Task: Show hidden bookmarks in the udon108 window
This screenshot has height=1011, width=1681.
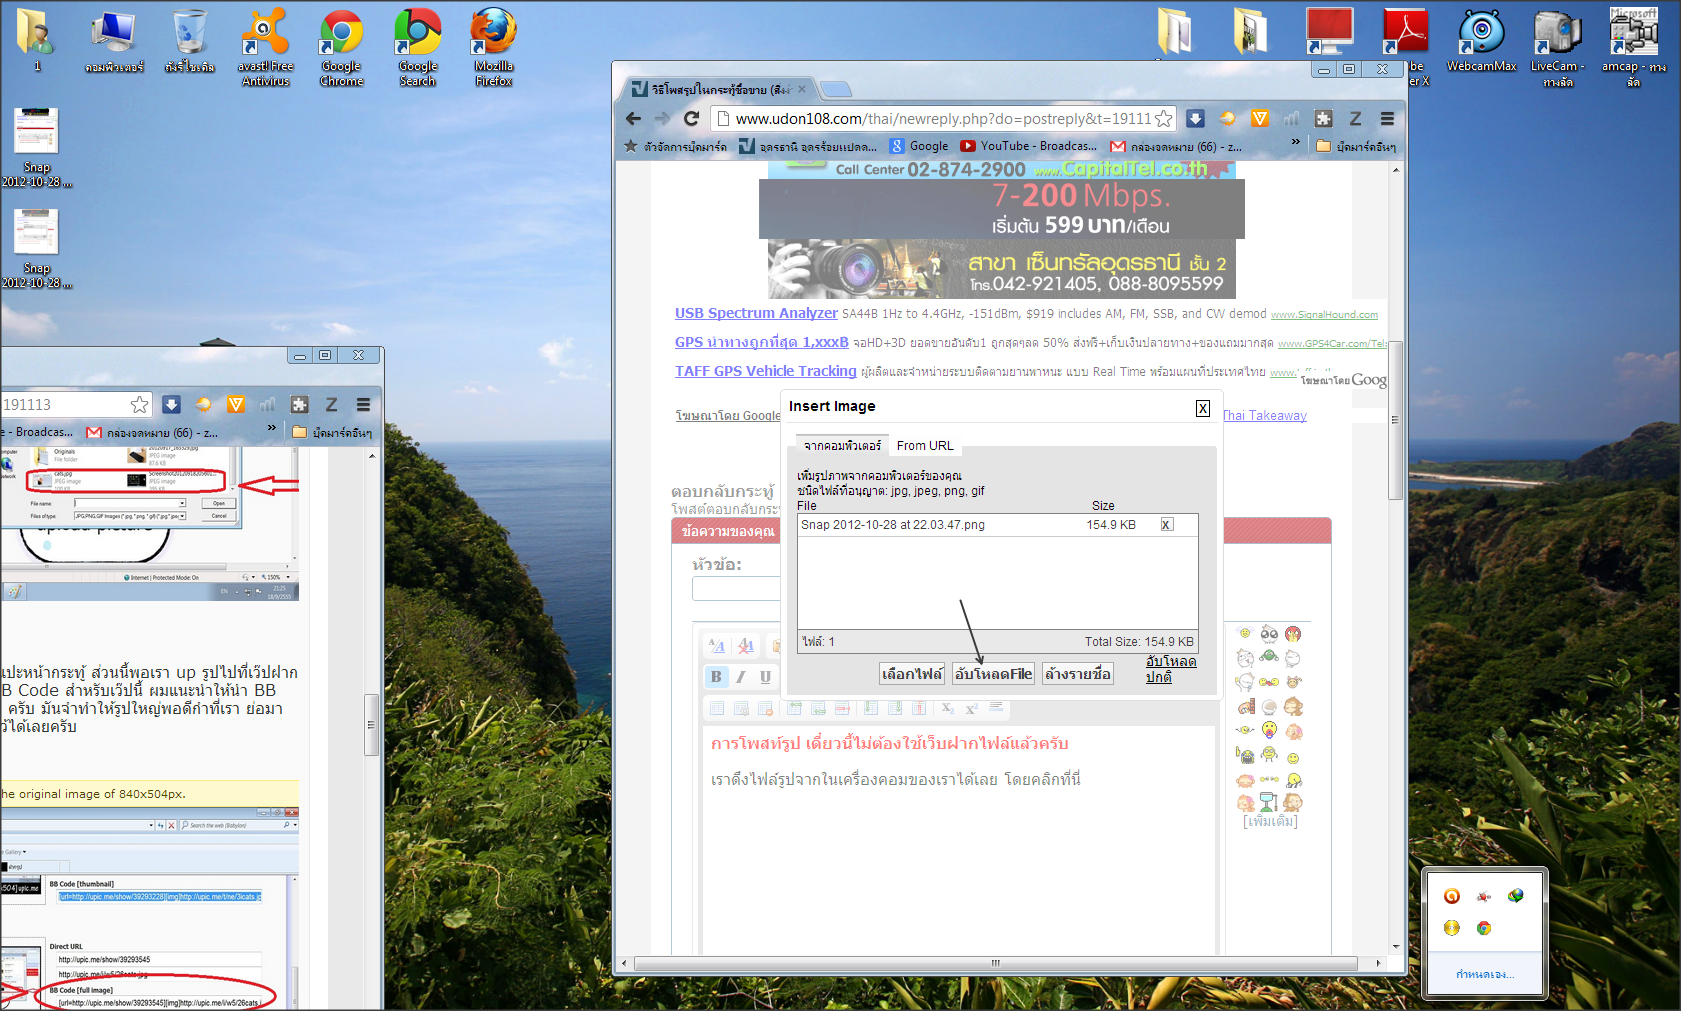Action: tap(1296, 142)
